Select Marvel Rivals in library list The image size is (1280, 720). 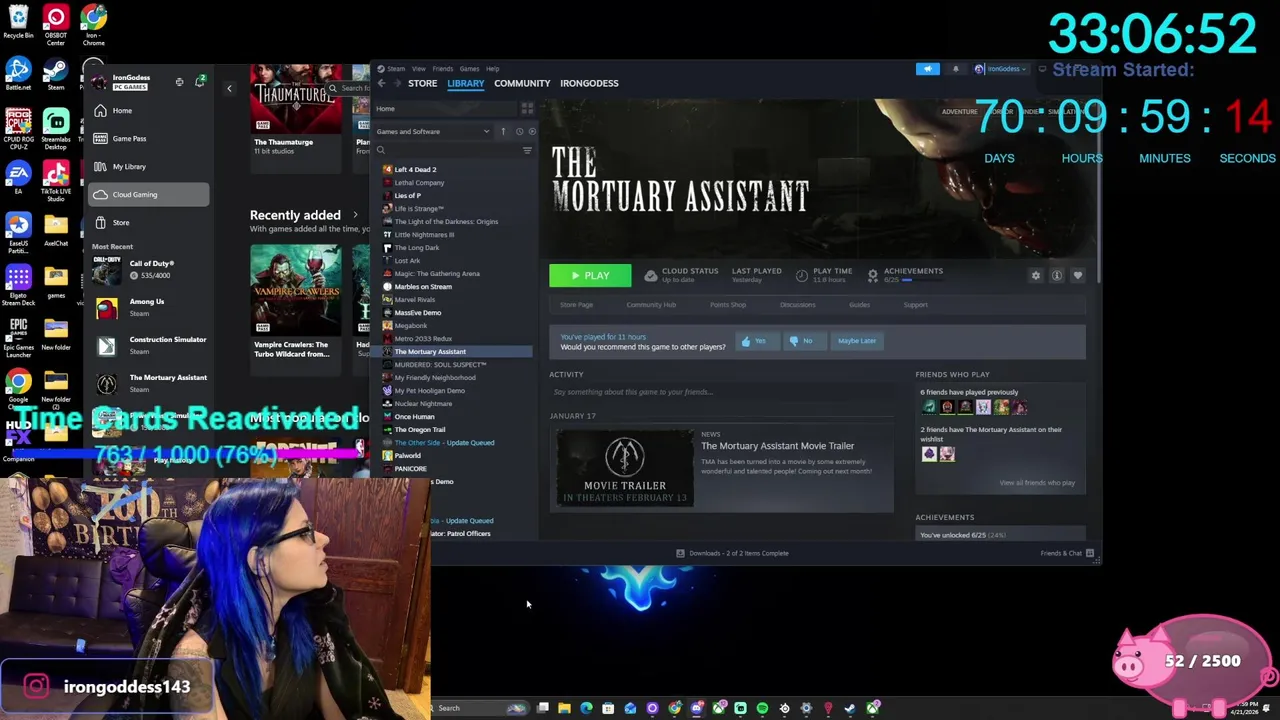pyautogui.click(x=457, y=300)
